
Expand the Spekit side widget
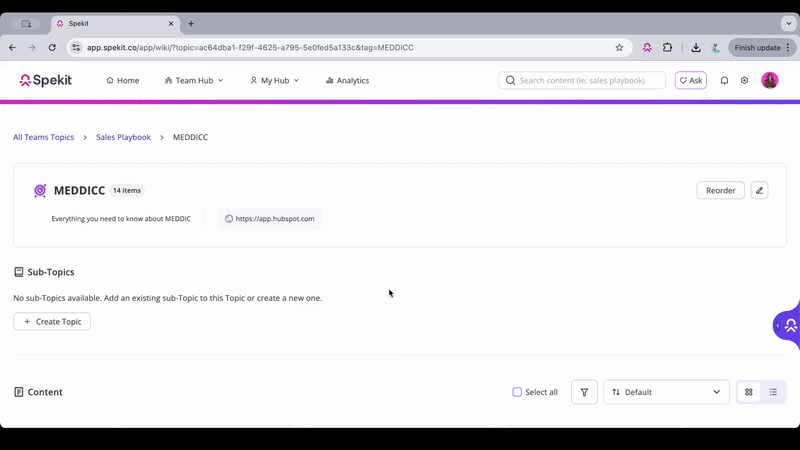pyautogui.click(x=787, y=326)
